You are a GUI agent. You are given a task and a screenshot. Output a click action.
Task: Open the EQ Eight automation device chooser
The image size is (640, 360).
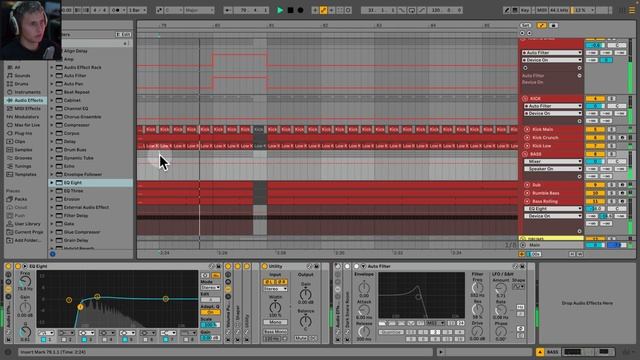coord(553,209)
